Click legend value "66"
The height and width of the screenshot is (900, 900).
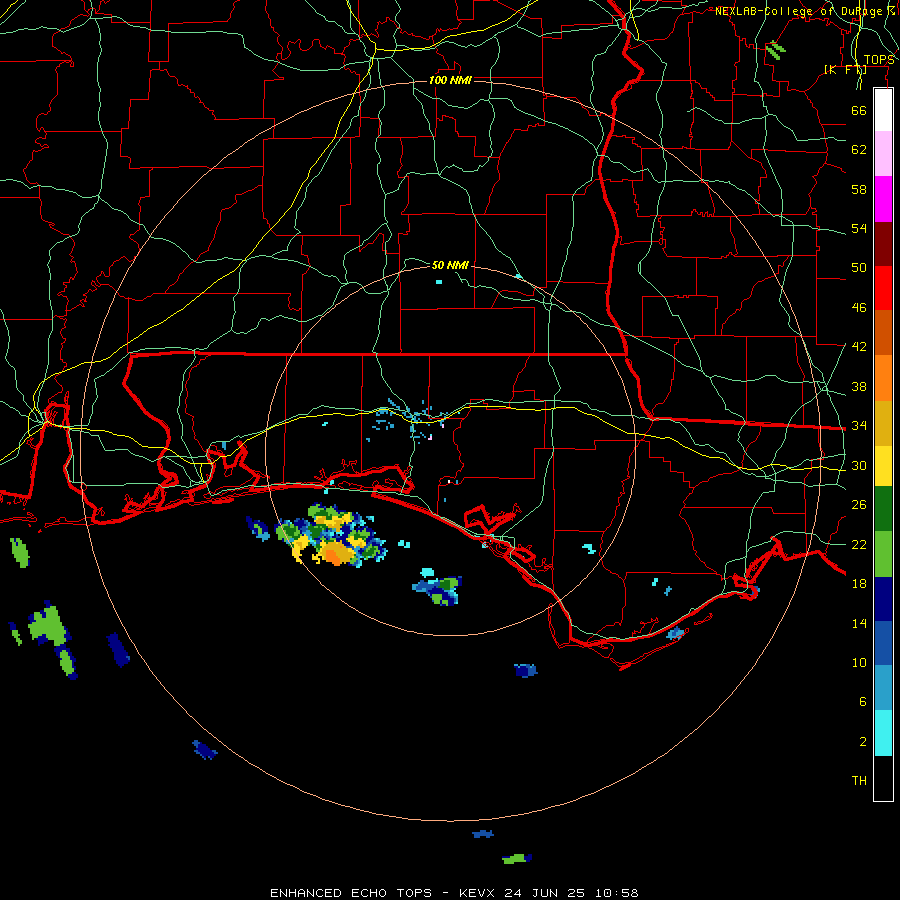tap(859, 110)
